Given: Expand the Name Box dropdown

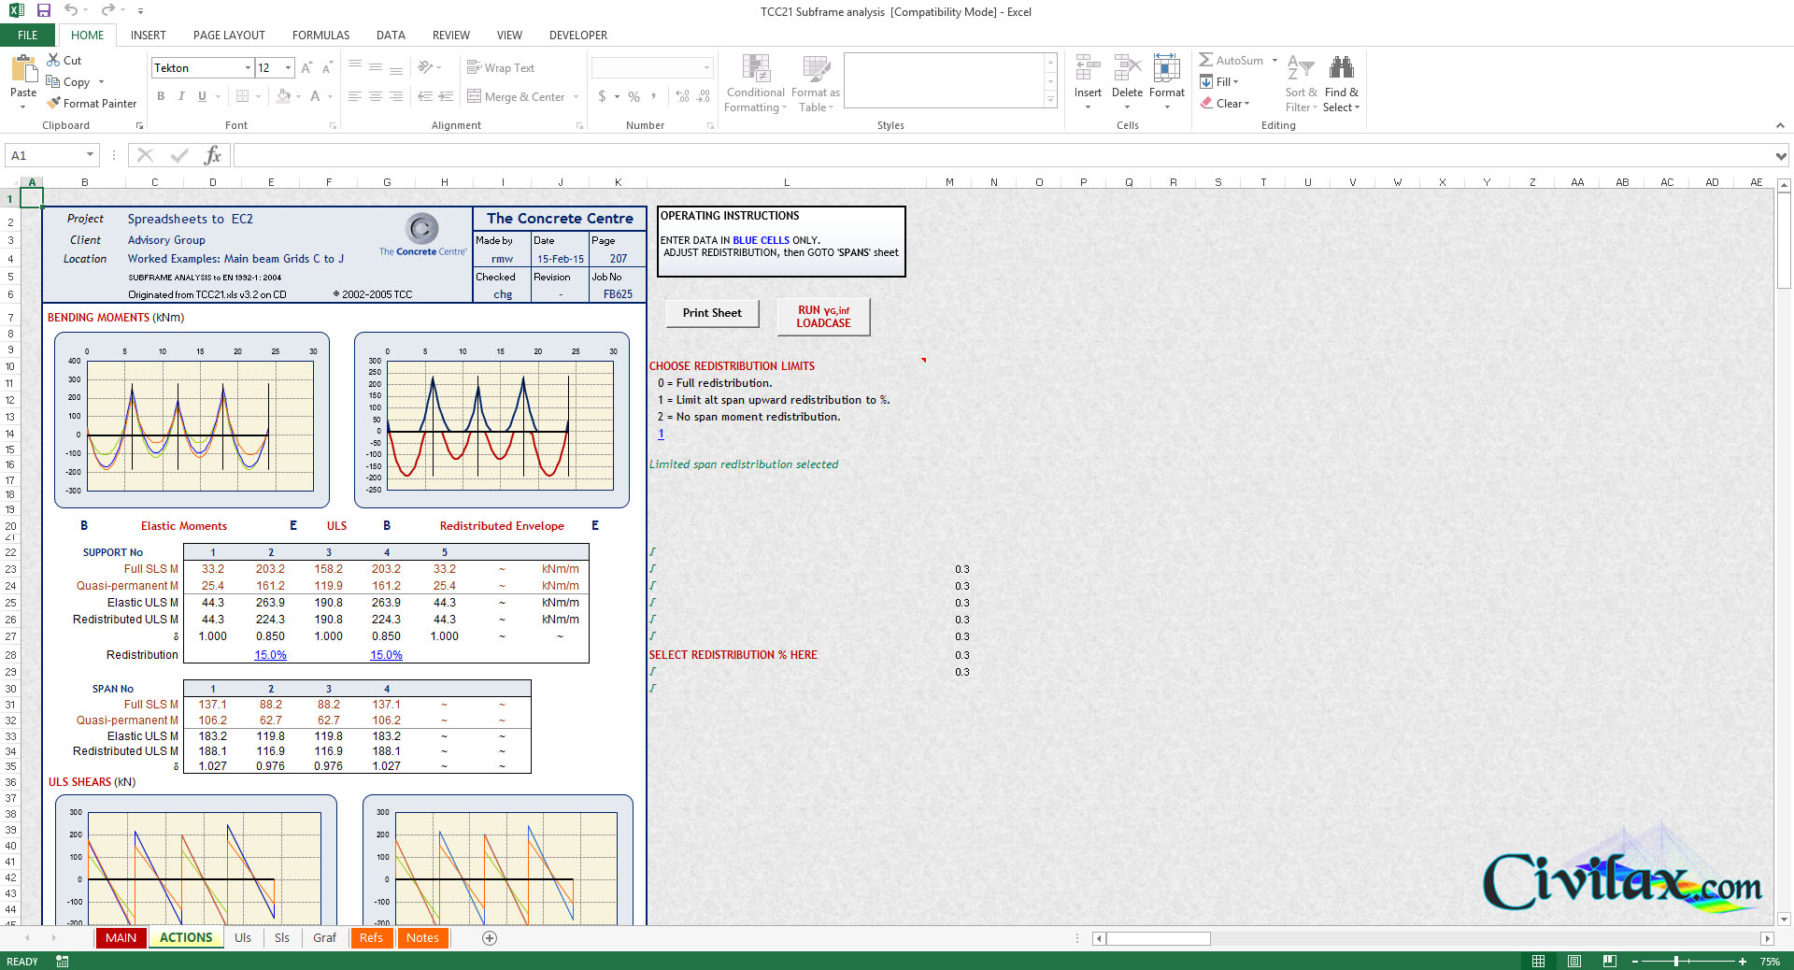Looking at the screenshot, I should tap(90, 155).
